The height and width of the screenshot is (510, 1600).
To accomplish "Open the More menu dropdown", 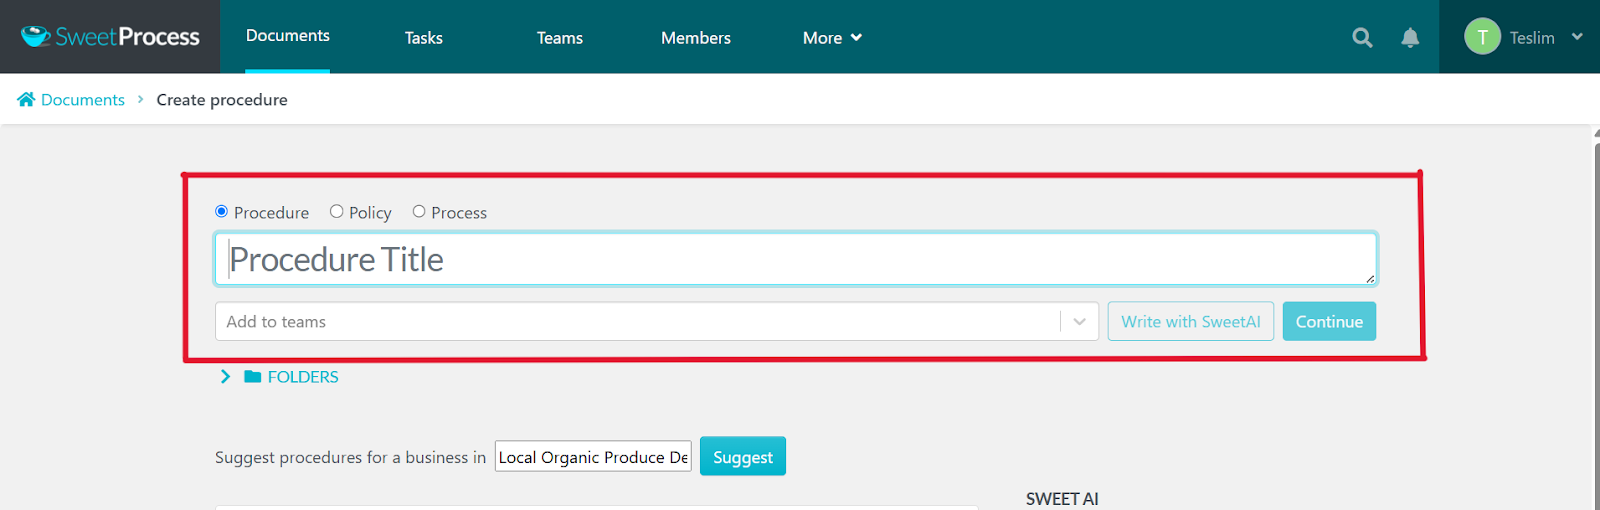I will click(x=832, y=38).
